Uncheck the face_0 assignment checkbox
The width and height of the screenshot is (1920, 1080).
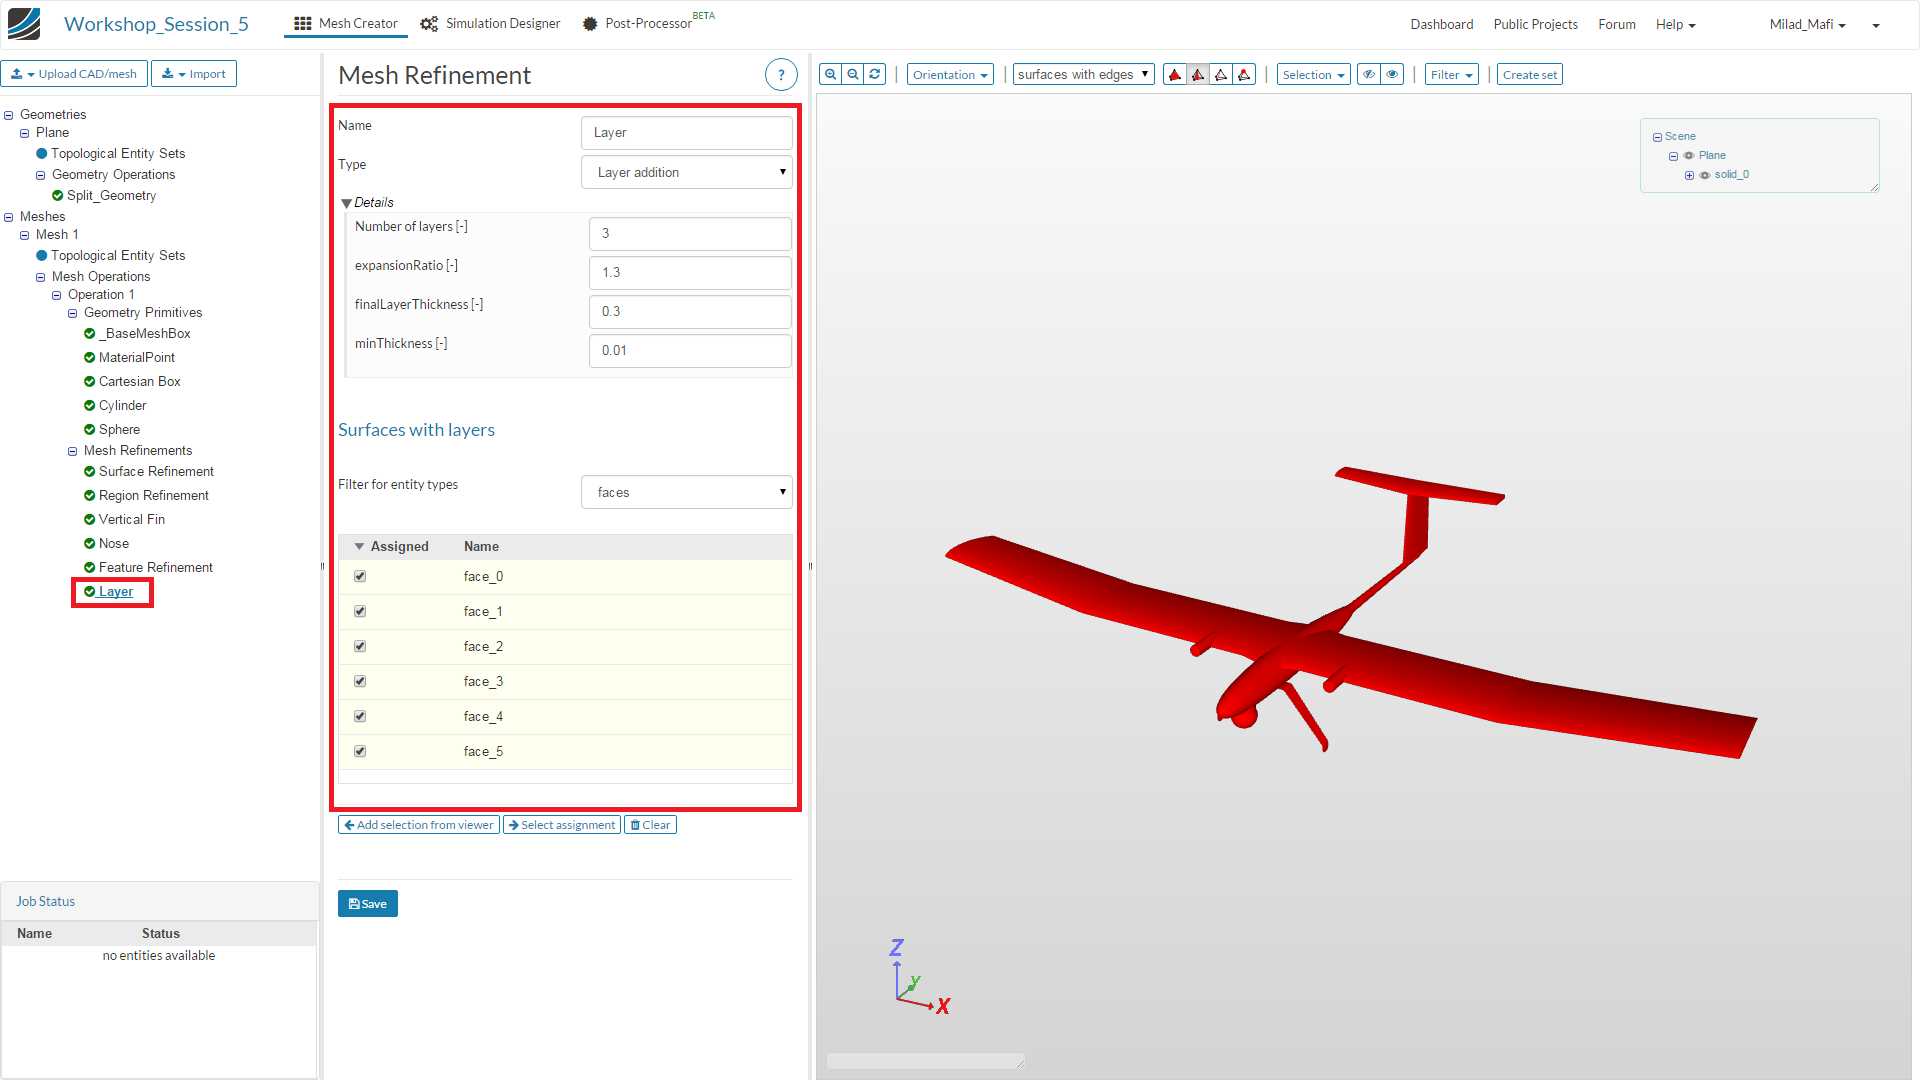[x=360, y=577]
